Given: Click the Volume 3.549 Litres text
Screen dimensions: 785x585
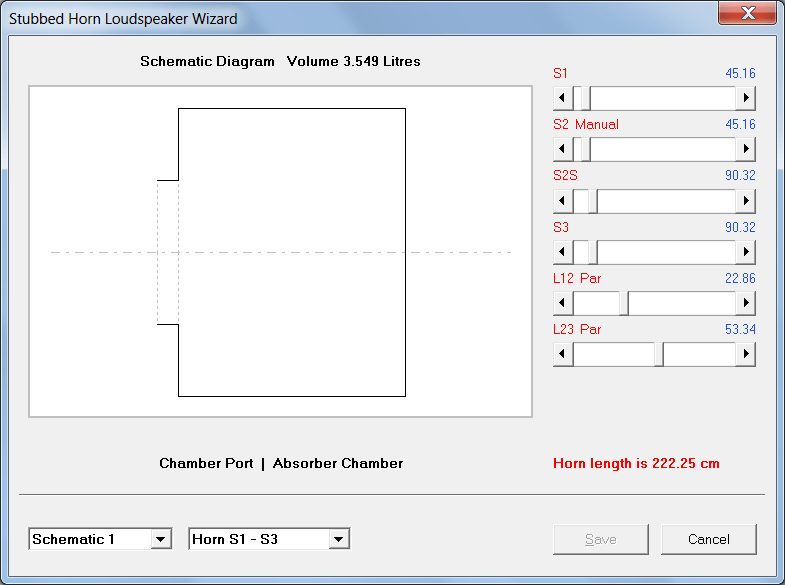Looking at the screenshot, I should point(353,61).
